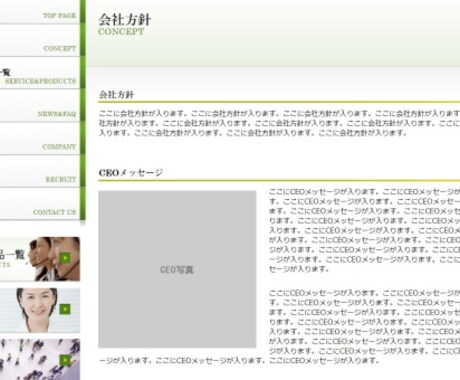Click the CEOメッセージ section heading
460x380 pixels.
click(x=131, y=173)
